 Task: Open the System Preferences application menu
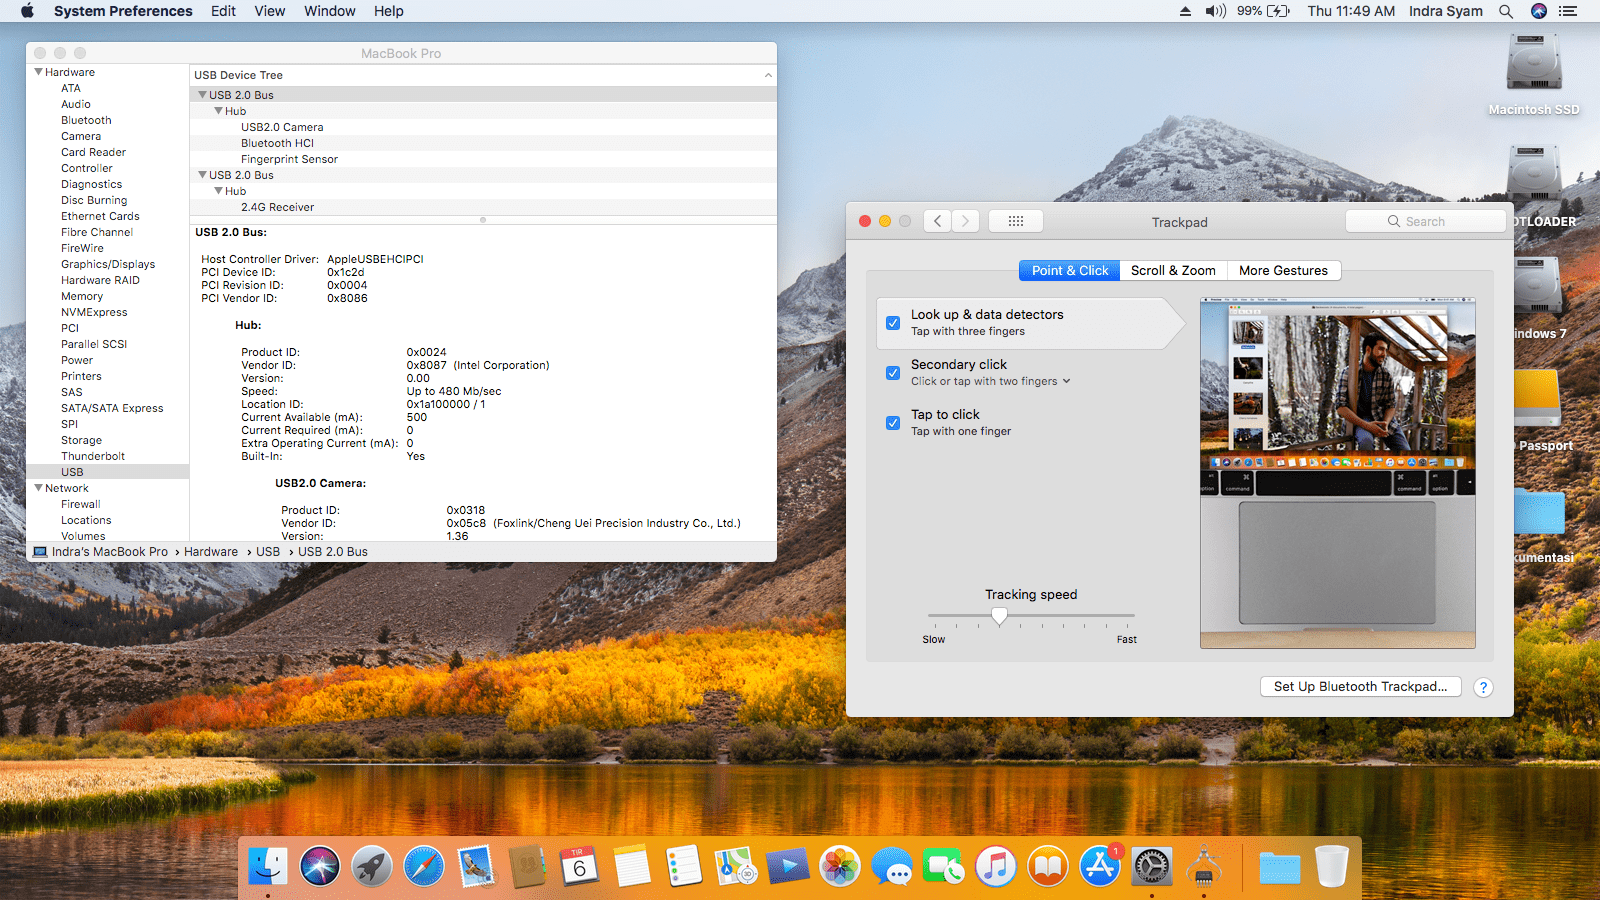123,11
